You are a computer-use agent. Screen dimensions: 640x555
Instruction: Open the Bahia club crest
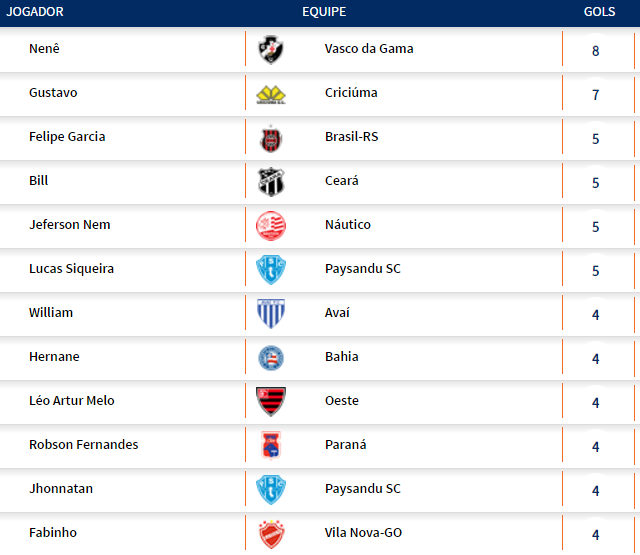tap(271, 358)
